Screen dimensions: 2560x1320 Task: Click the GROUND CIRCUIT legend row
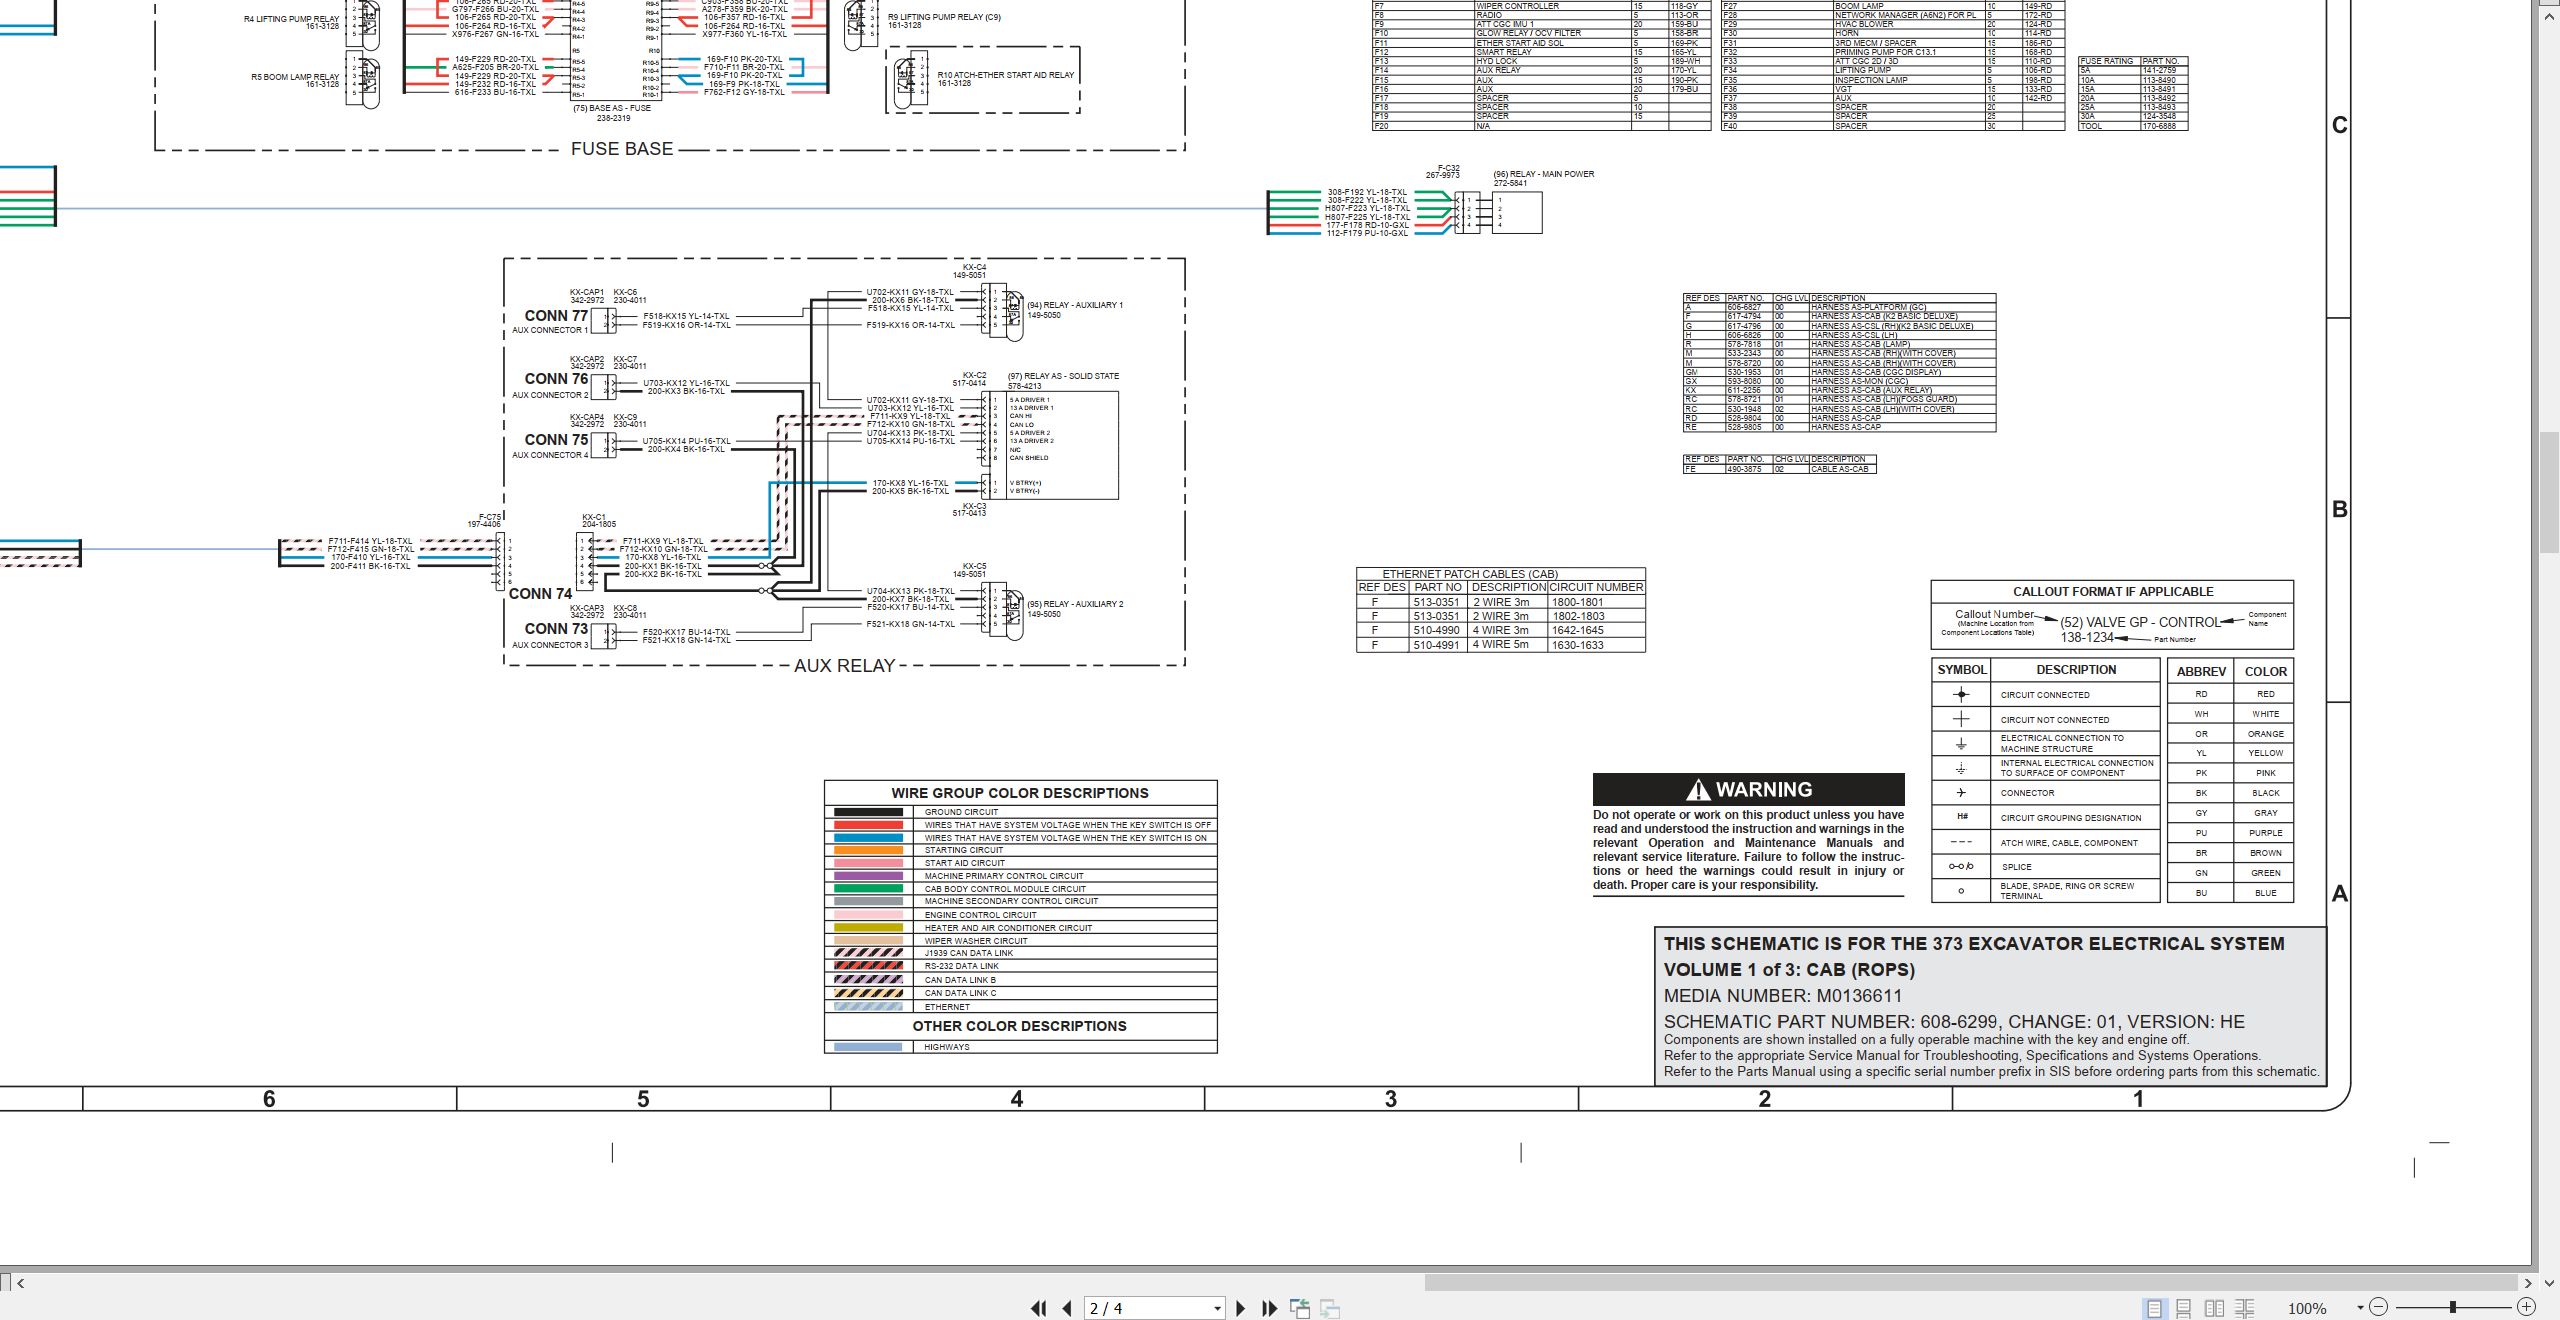coord(1020,812)
